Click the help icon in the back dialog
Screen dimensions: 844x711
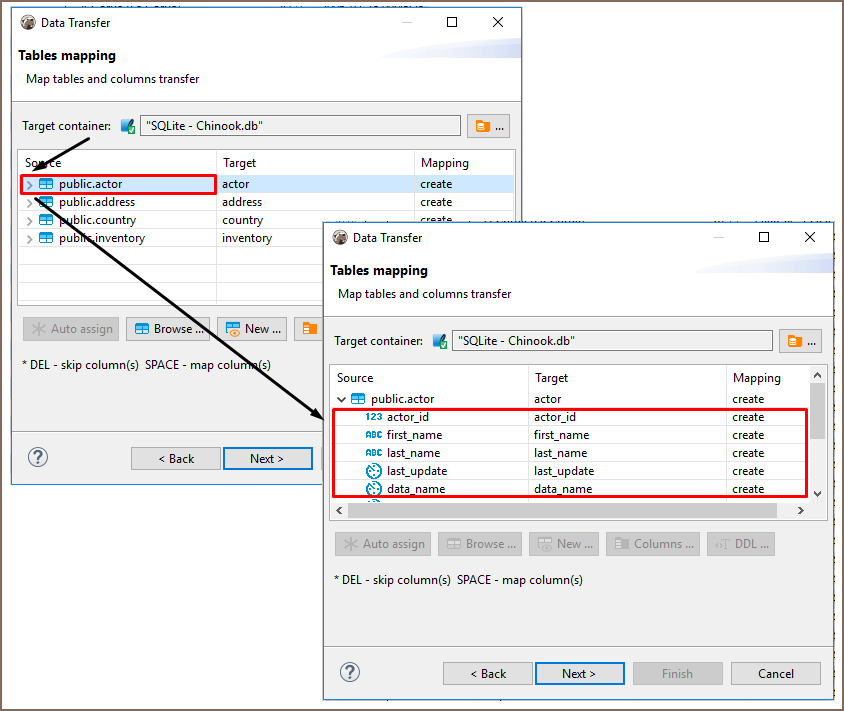click(38, 457)
